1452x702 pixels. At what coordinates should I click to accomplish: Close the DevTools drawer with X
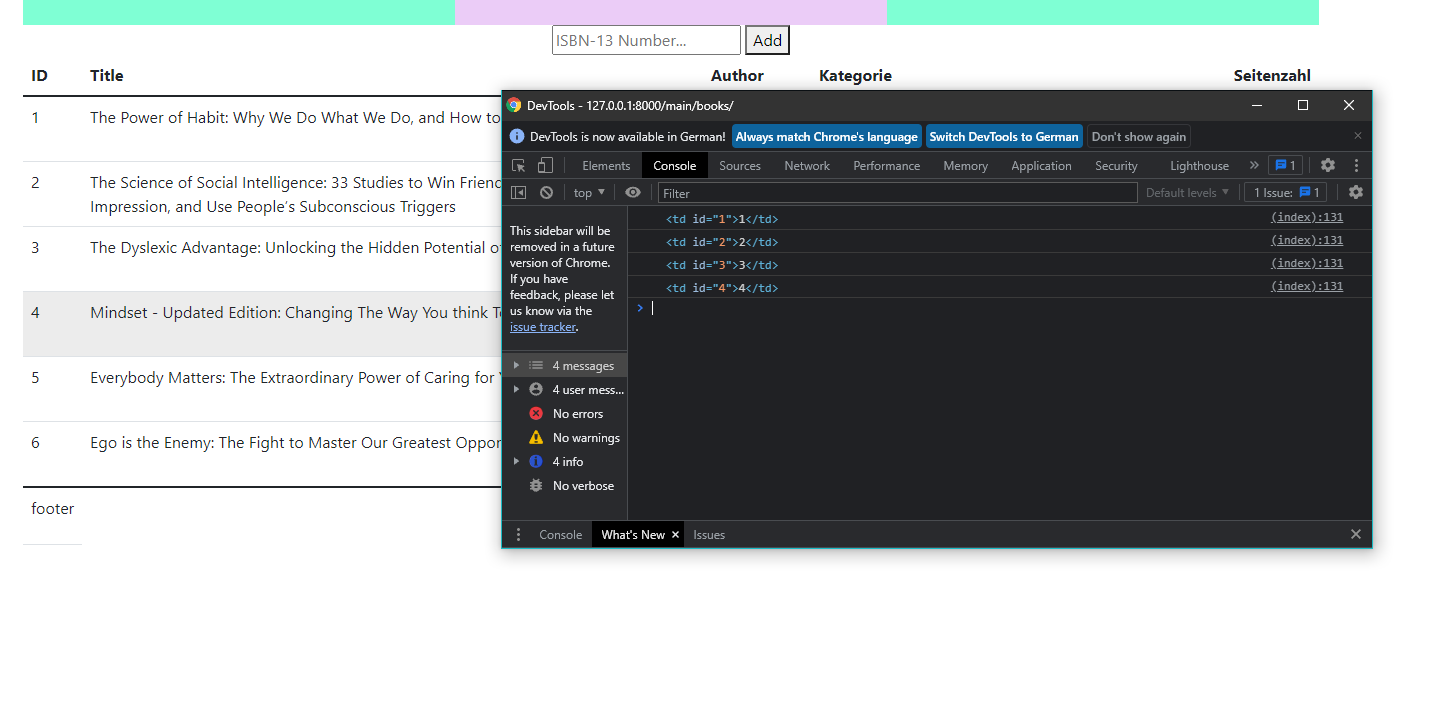point(1356,535)
